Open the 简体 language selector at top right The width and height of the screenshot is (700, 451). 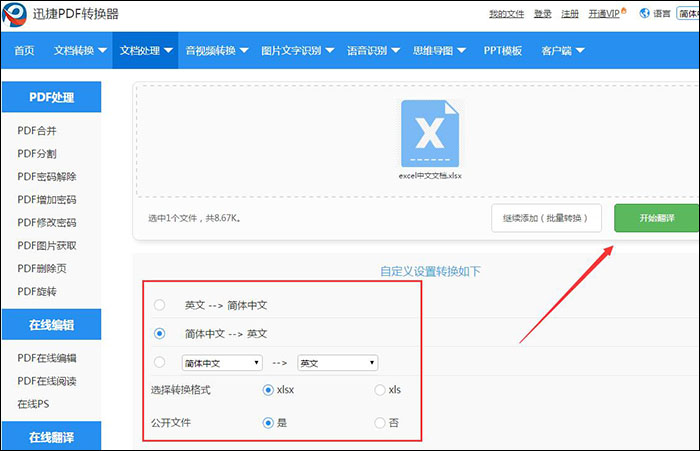[688, 13]
